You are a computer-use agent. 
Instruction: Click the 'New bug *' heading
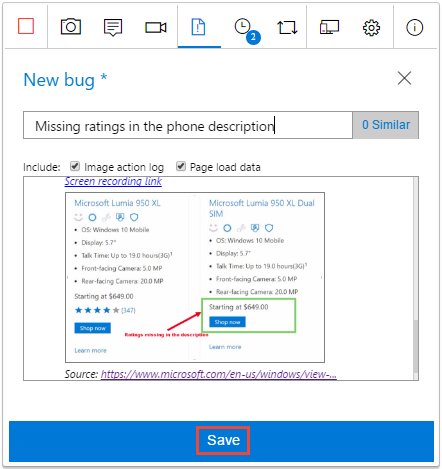(65, 80)
